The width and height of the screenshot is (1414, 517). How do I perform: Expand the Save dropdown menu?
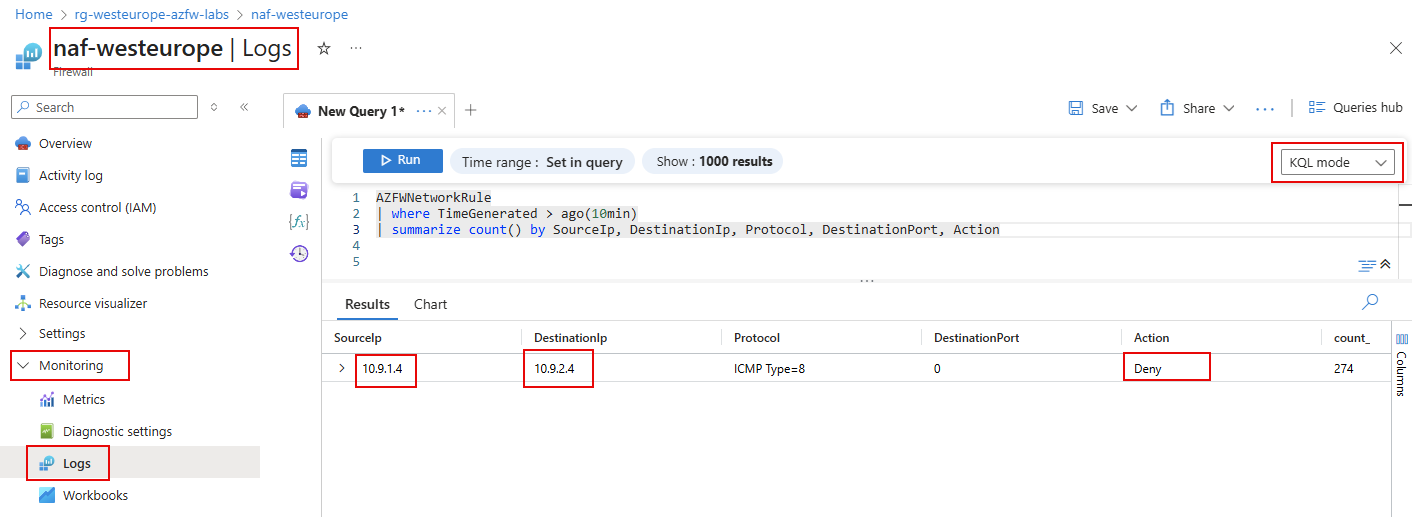coord(1132,108)
